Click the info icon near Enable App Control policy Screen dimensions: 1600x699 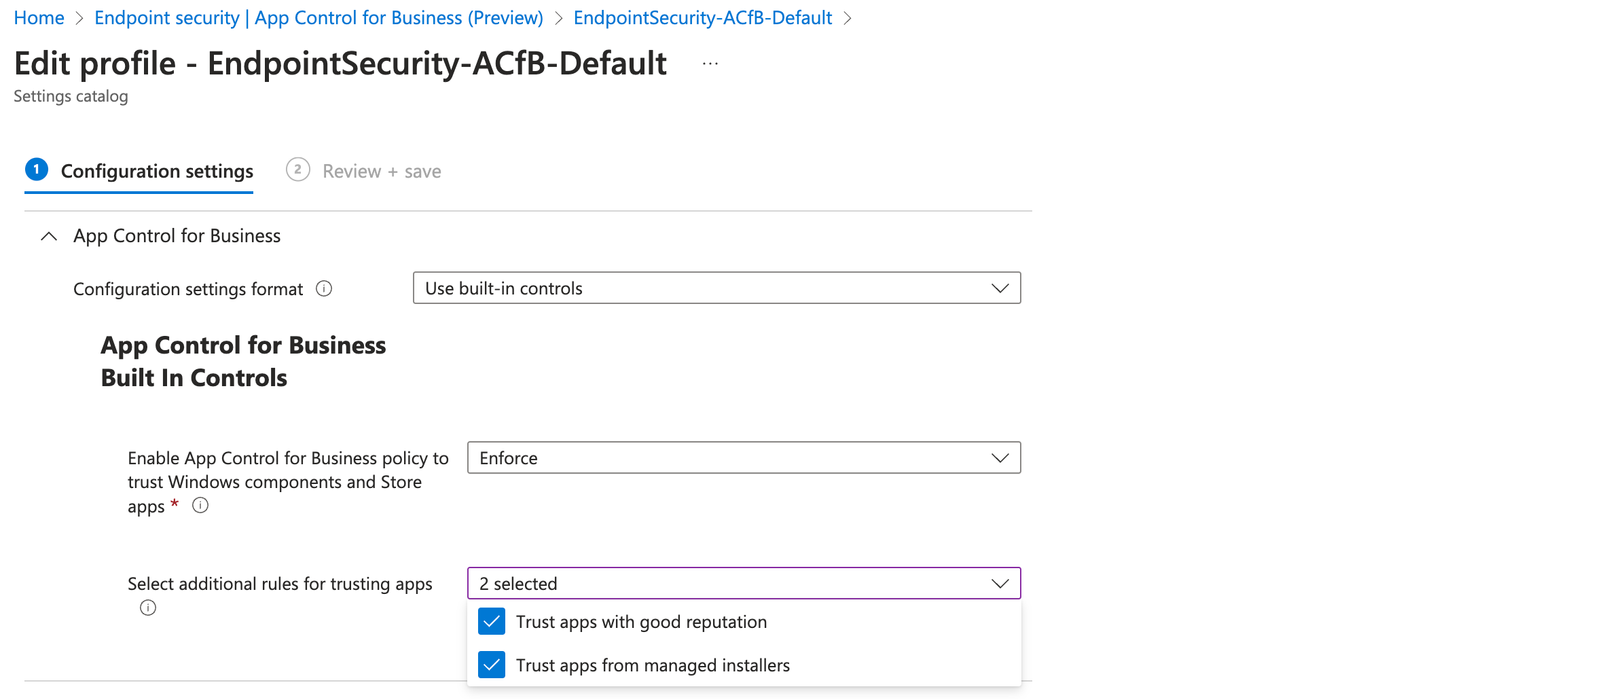tap(199, 505)
